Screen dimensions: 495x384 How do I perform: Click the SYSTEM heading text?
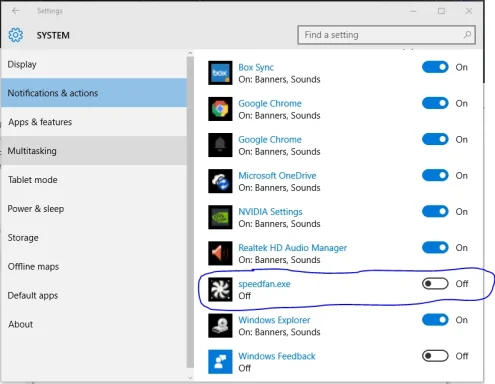pos(53,35)
